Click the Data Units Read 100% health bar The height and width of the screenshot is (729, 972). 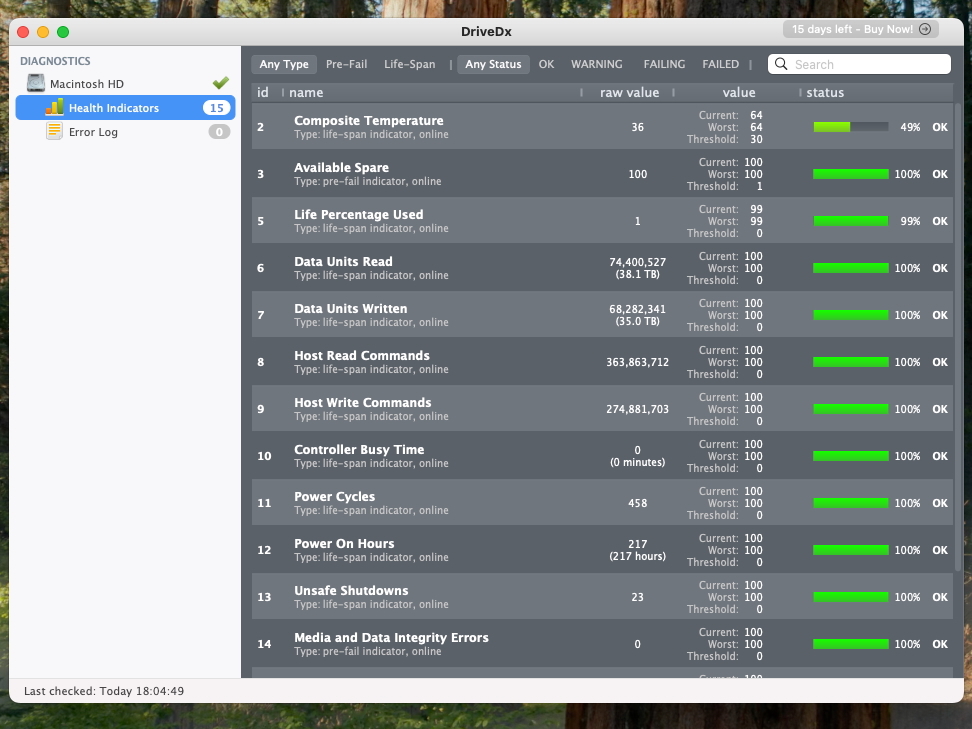pyautogui.click(x=850, y=268)
